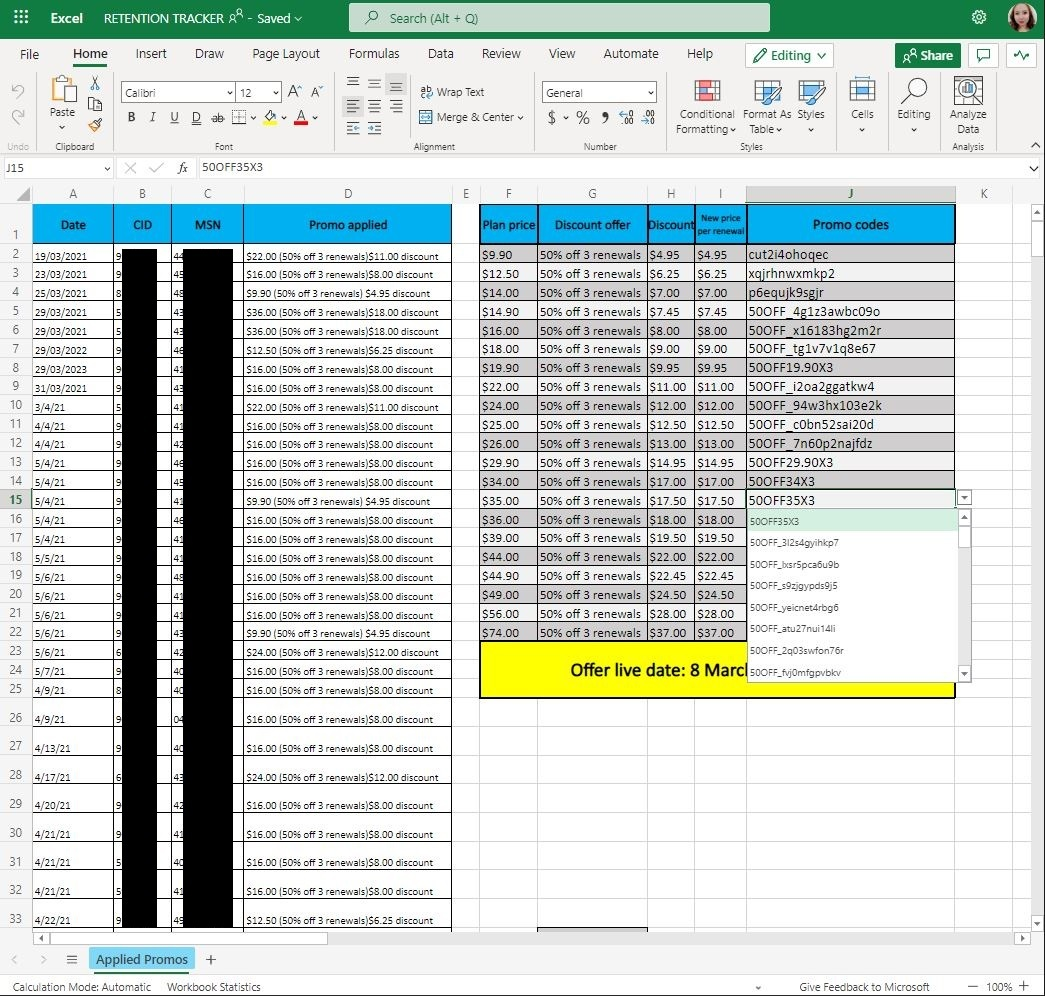
Task: Decrease font size with the smaller A
Action: coord(317,92)
